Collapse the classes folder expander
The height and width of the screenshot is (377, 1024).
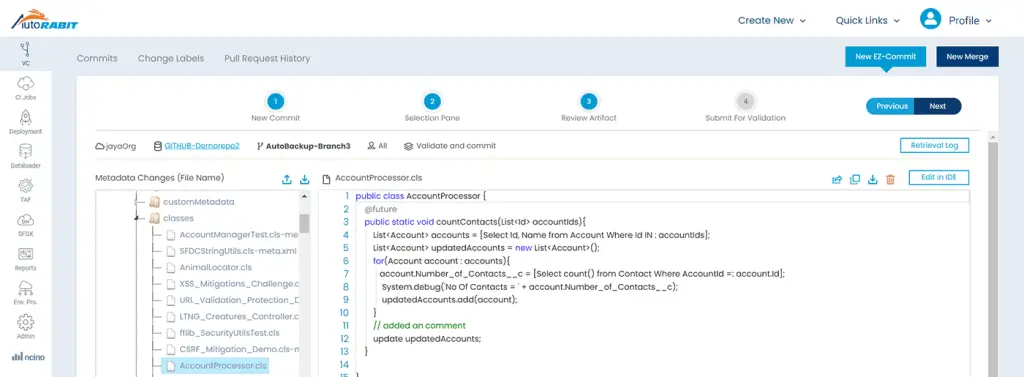(x=136, y=218)
